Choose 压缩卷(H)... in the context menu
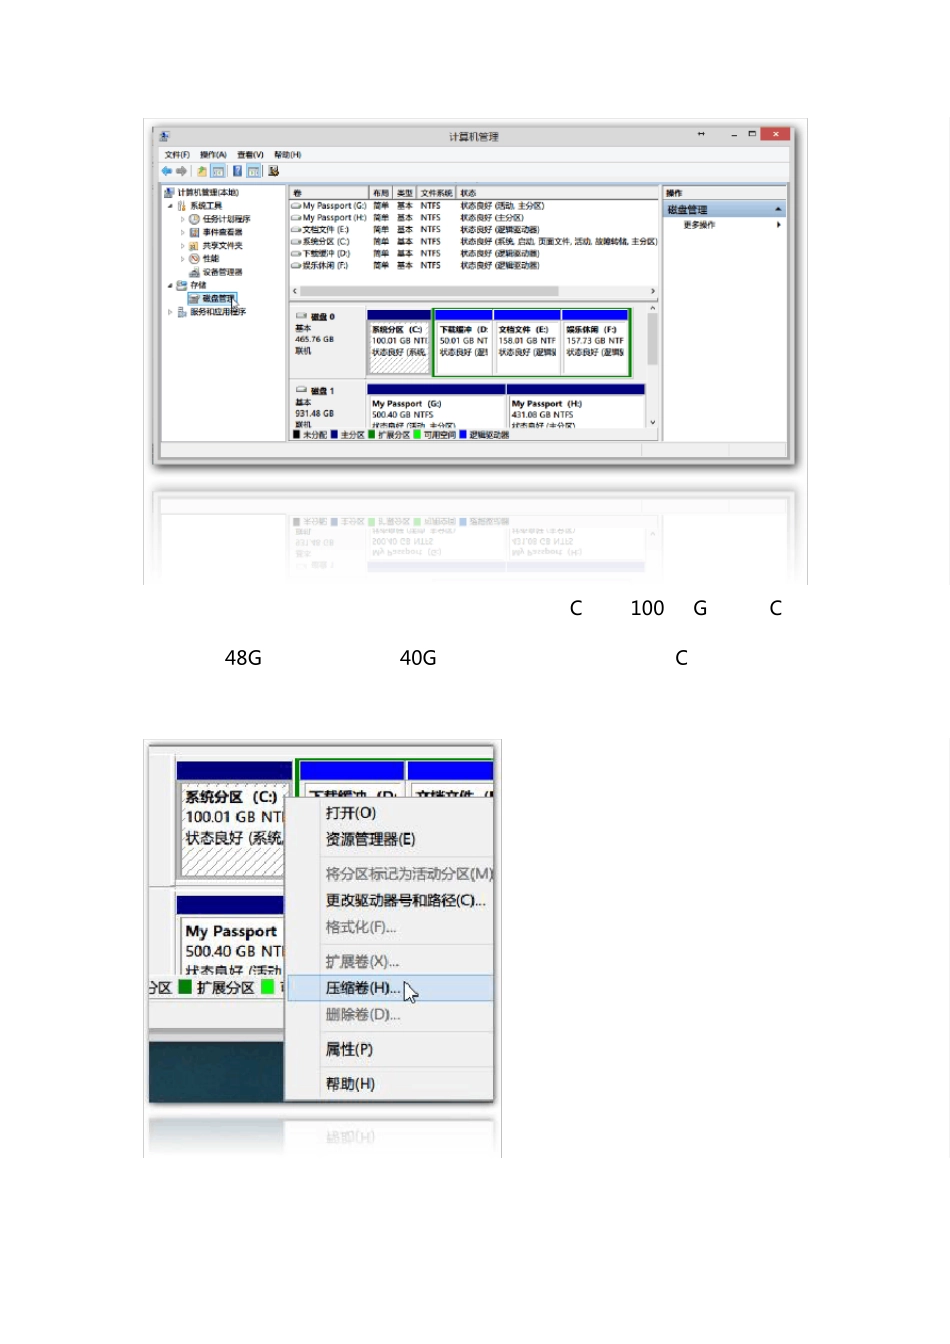The width and height of the screenshot is (950, 1344). coord(390,988)
